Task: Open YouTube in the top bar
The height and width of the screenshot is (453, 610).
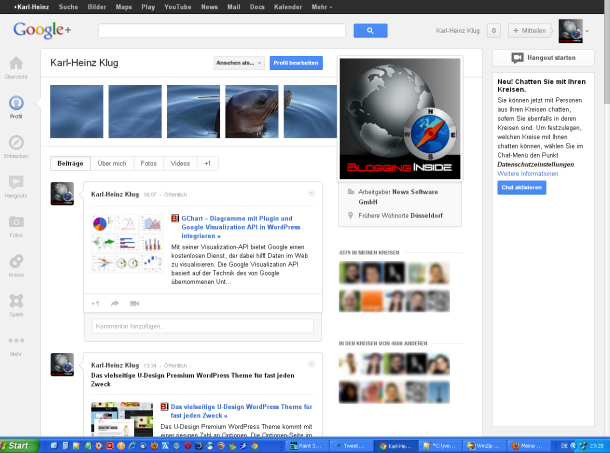Action: [178, 7]
